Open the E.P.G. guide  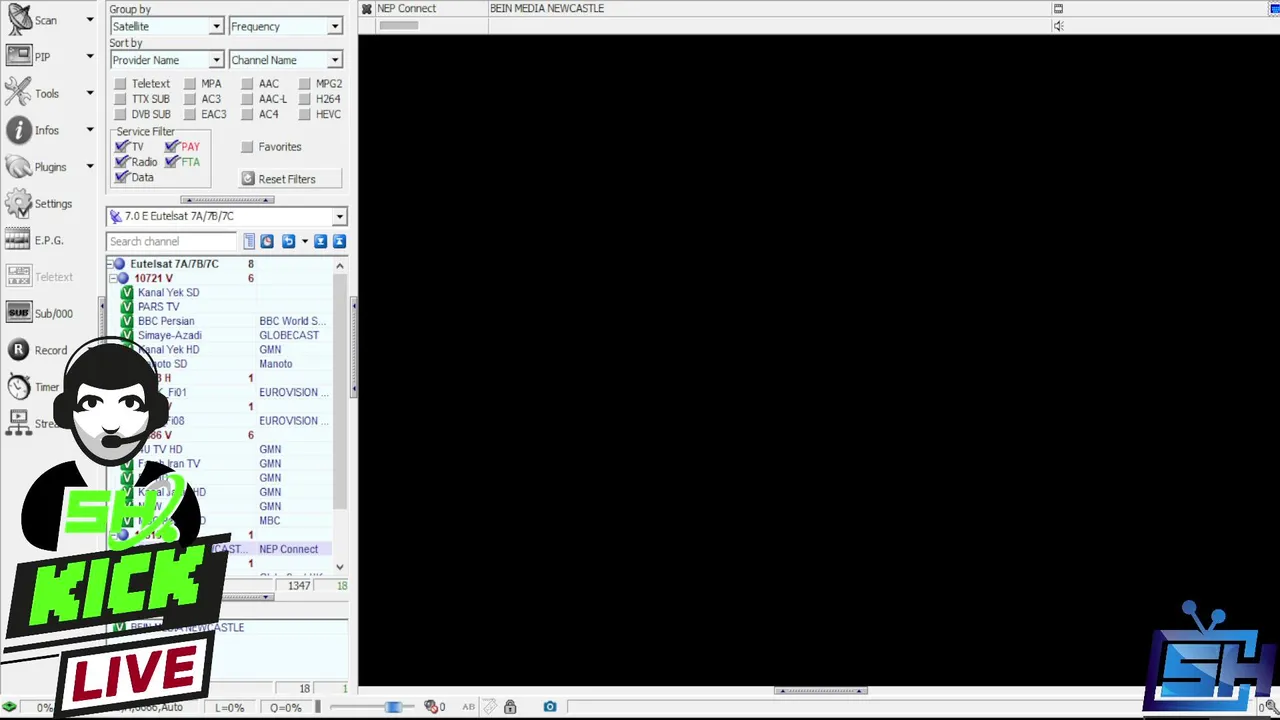click(34, 240)
